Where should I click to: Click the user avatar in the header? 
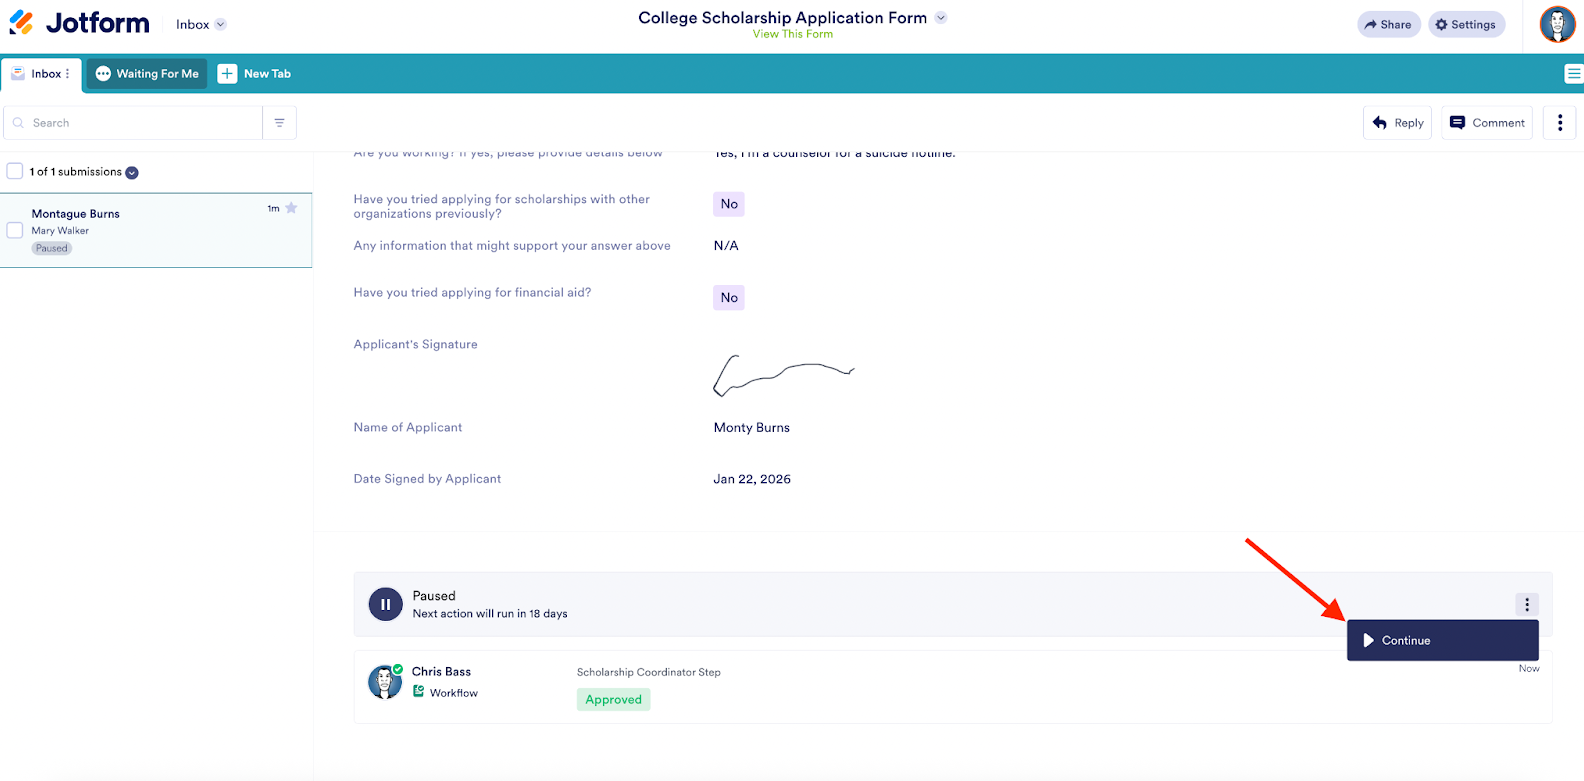click(1557, 24)
